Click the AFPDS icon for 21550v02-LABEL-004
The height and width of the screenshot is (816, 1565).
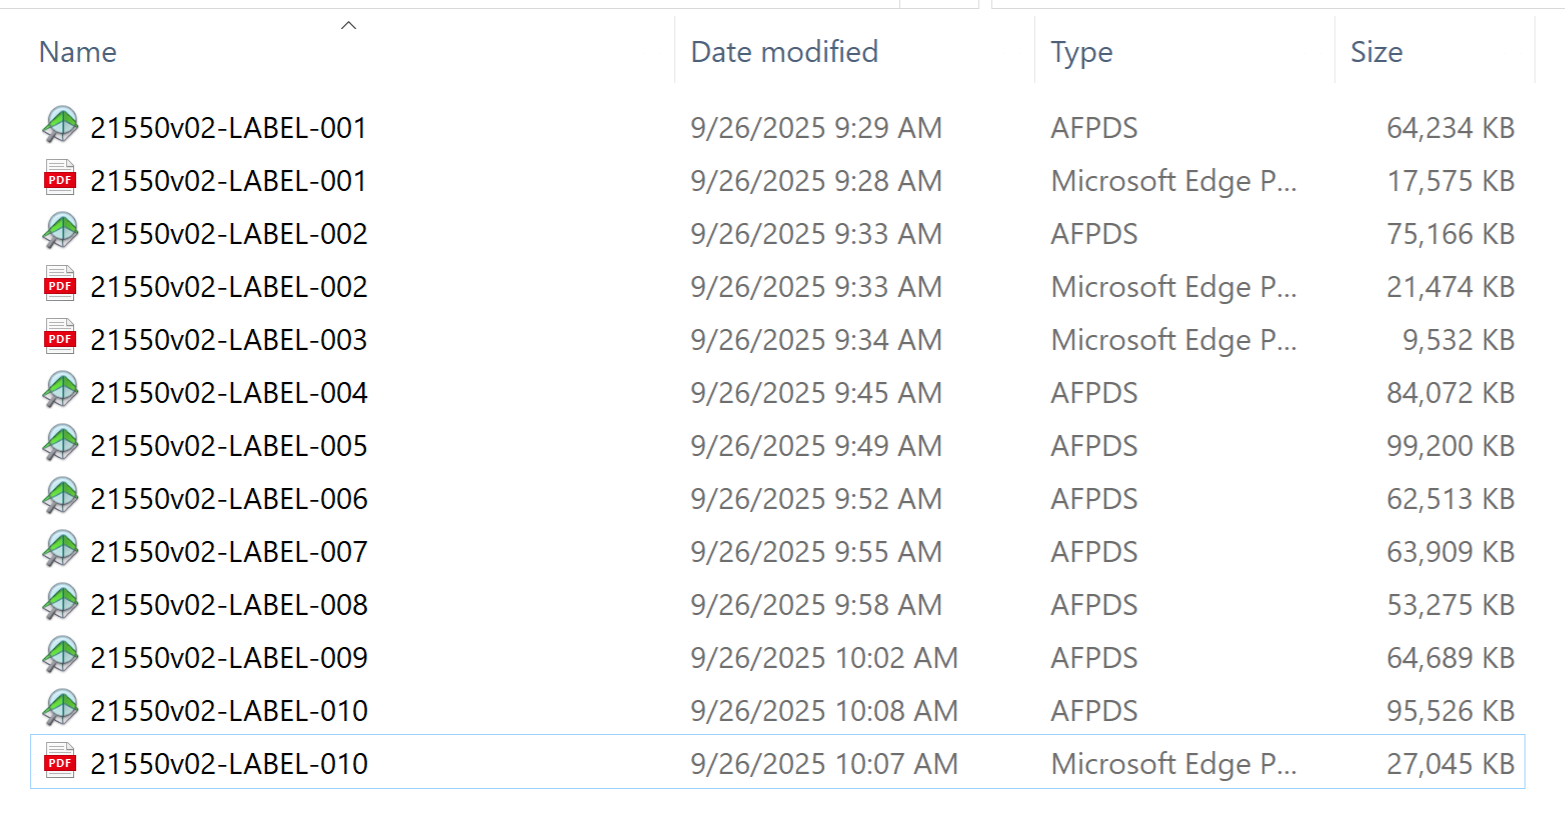(60, 392)
